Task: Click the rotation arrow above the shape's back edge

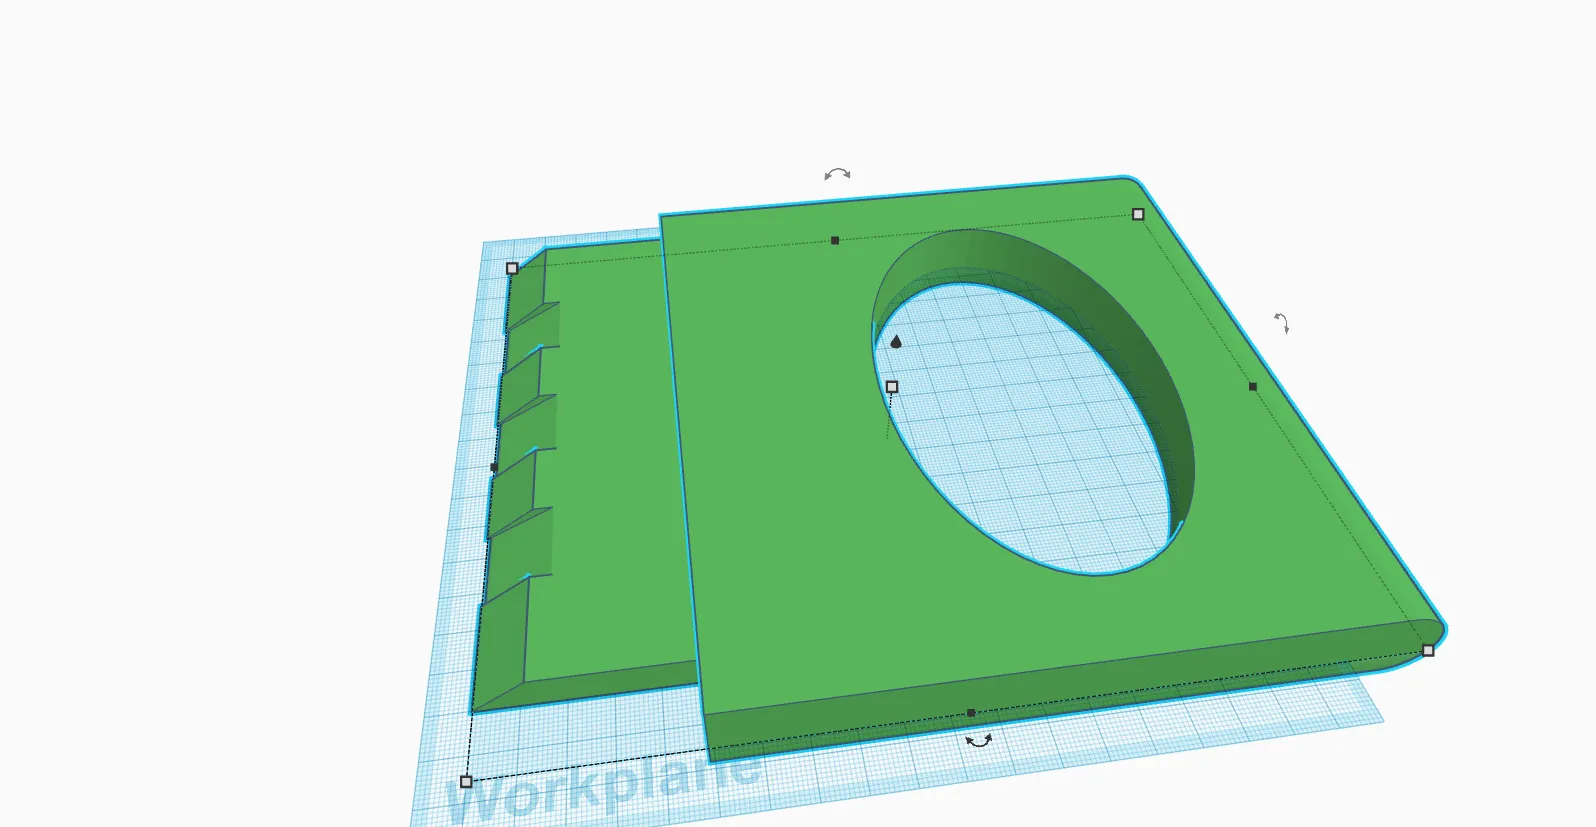Action: [x=837, y=174]
